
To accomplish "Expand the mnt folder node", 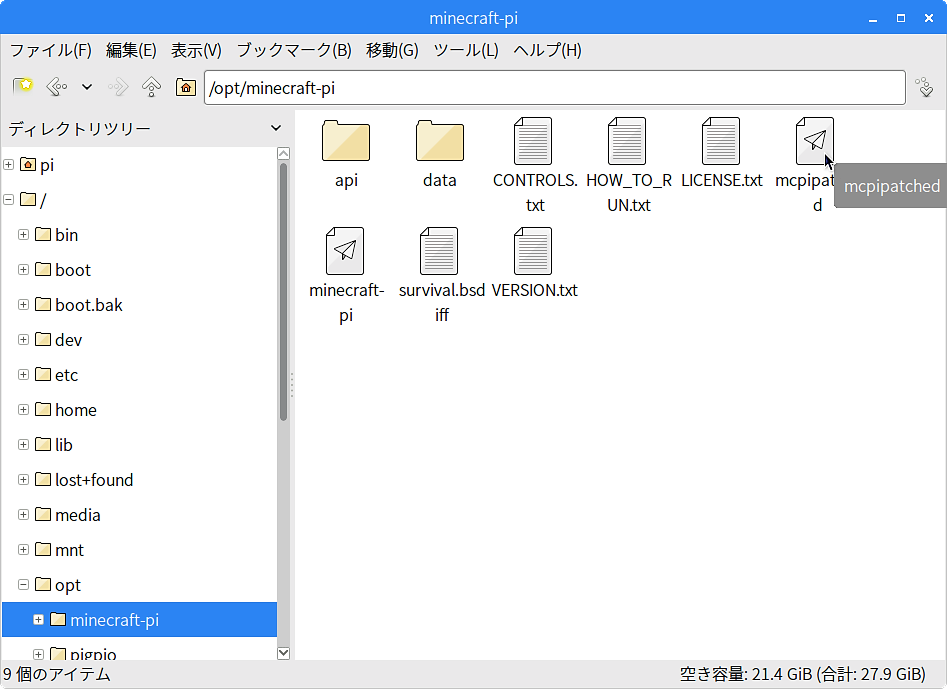I will 24,550.
